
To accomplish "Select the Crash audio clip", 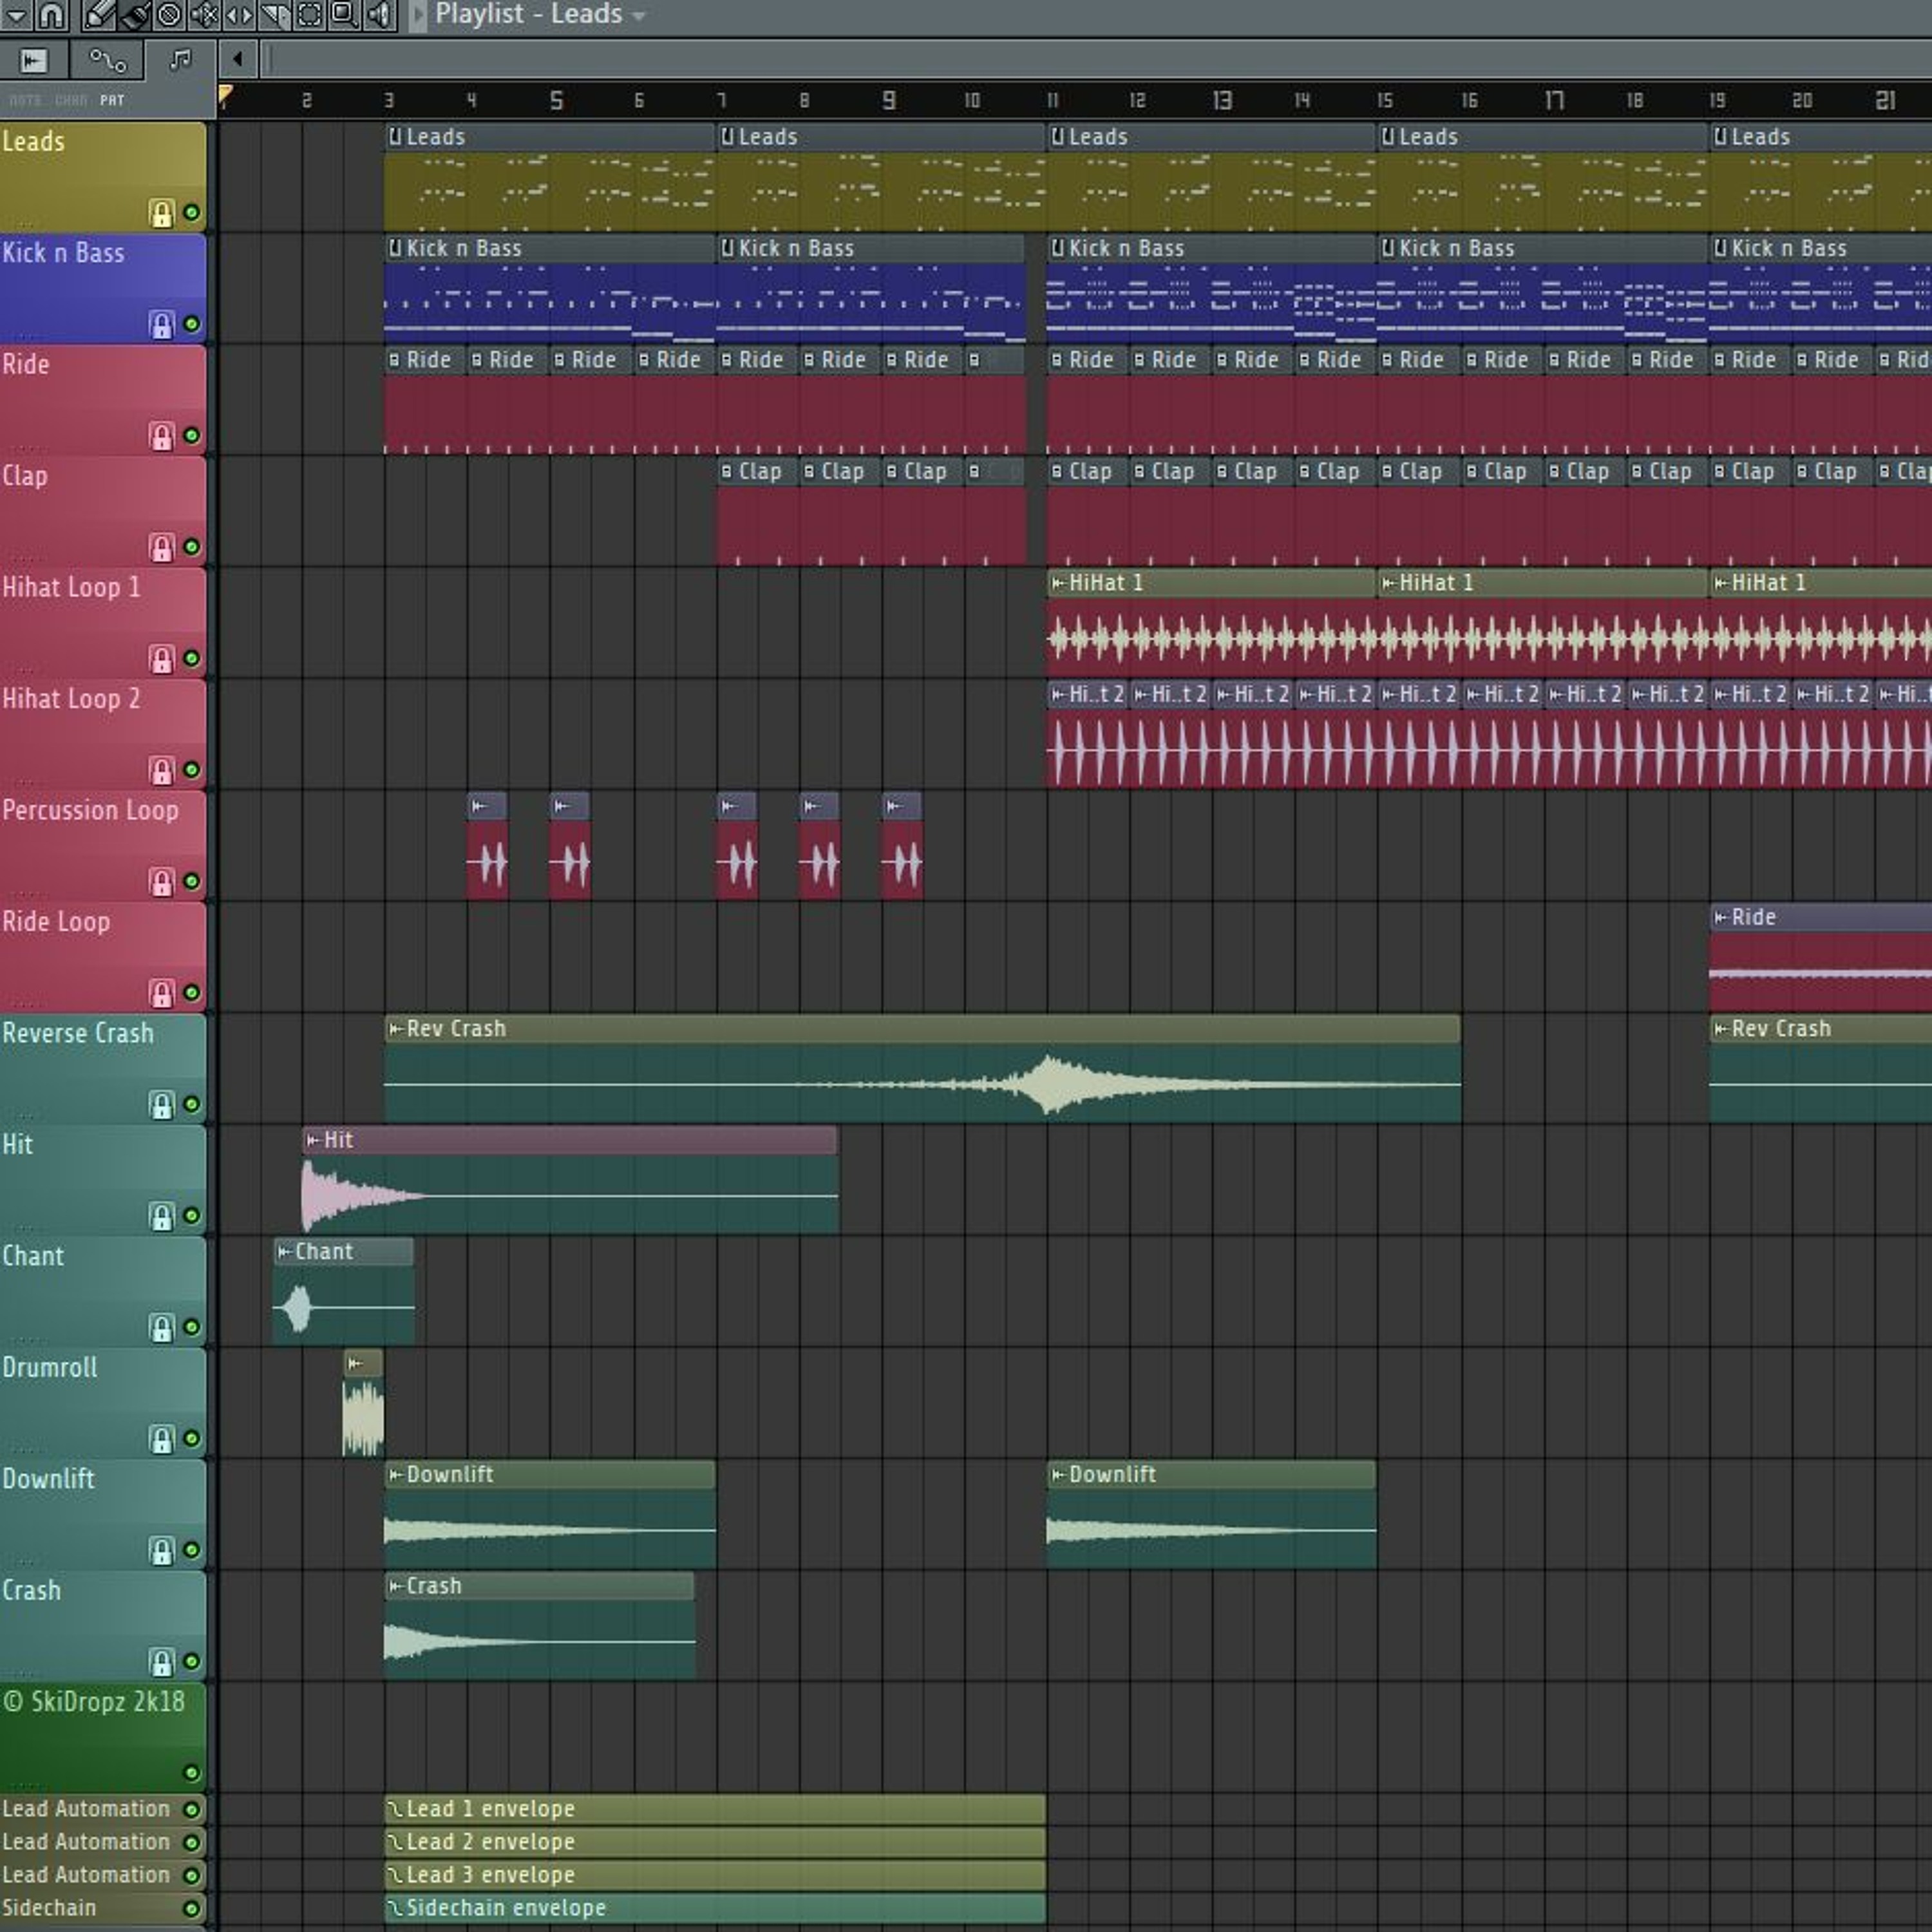I will point(540,1625).
